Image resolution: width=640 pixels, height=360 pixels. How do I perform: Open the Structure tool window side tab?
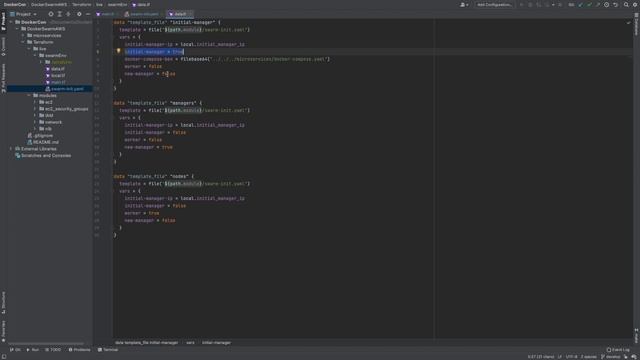click(x=3, y=302)
